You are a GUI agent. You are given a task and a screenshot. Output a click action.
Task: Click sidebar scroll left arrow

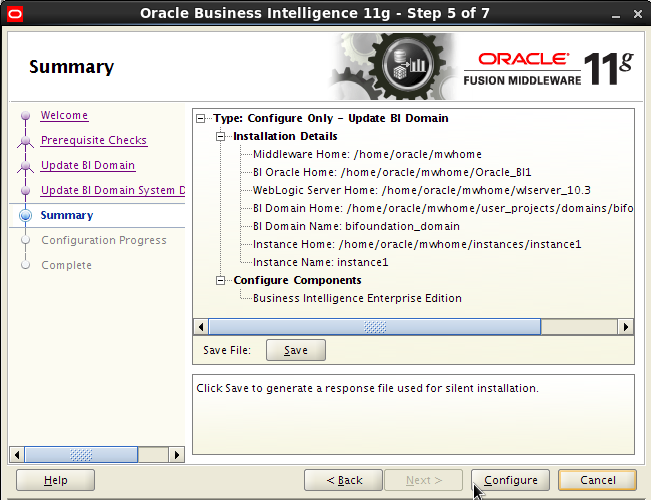point(17,455)
